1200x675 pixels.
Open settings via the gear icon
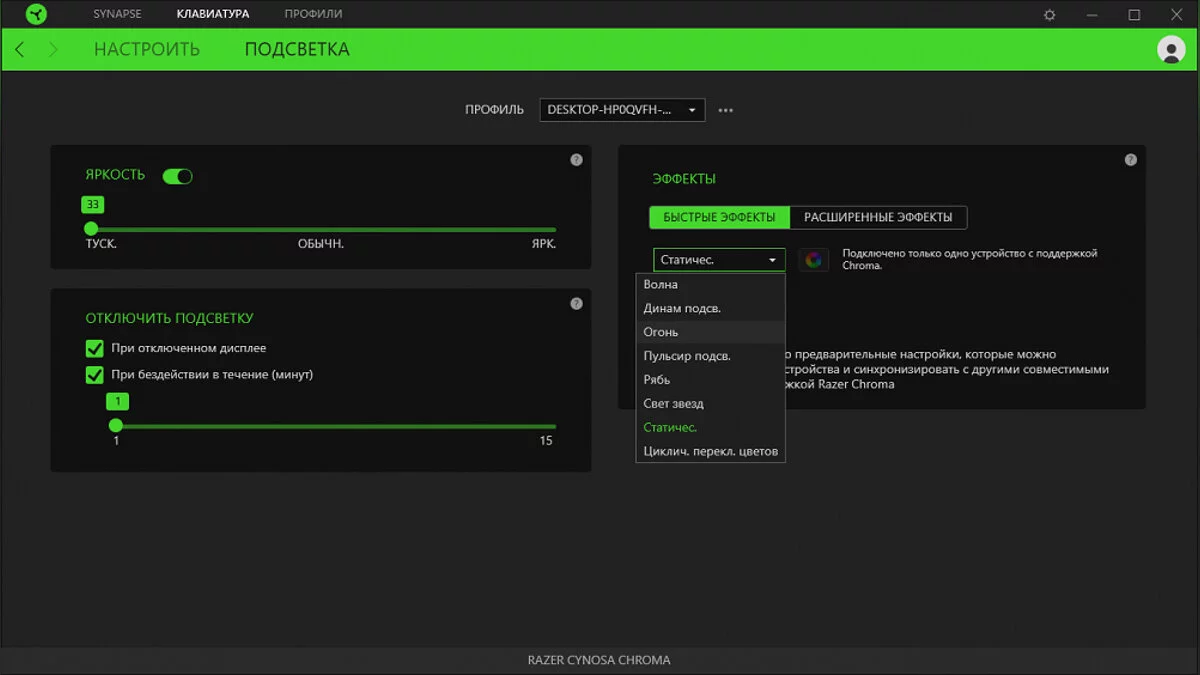pos(1049,15)
